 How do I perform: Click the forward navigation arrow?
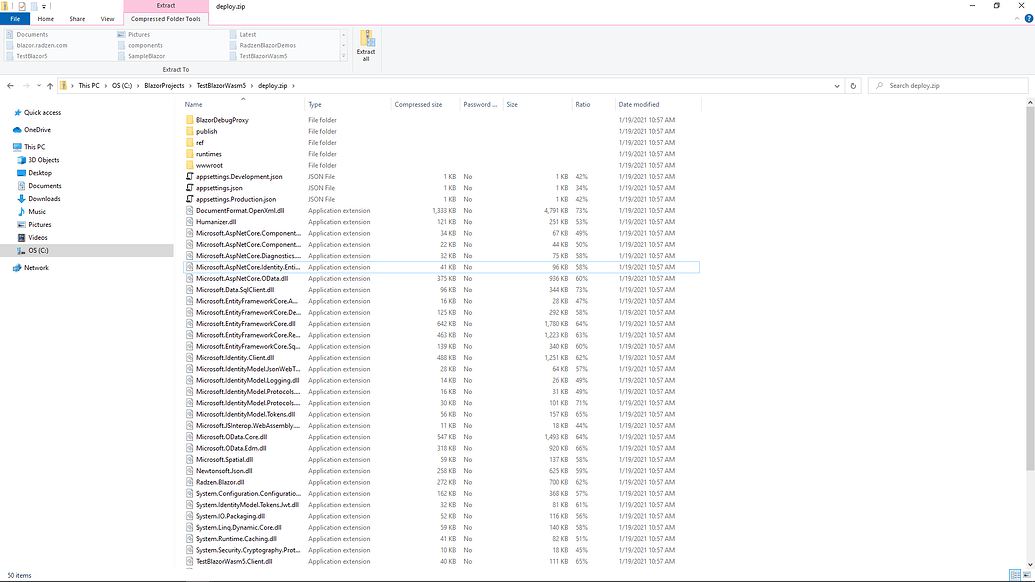pos(26,85)
